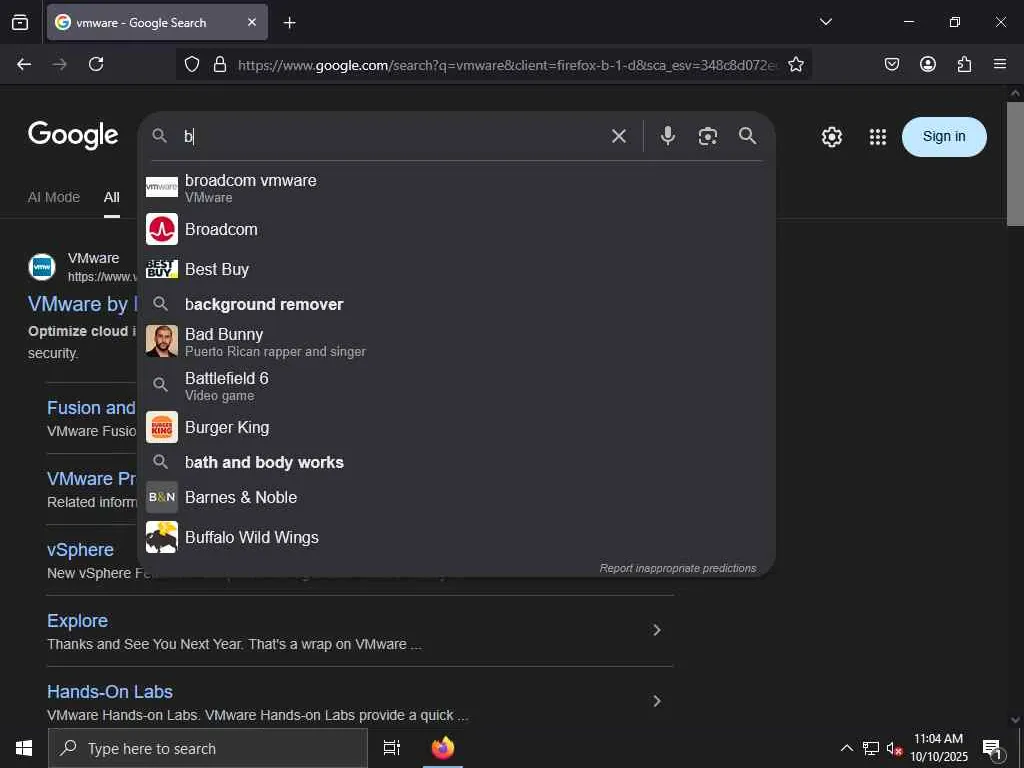Click the page vertical scrollbar thumb
The width and height of the screenshot is (1024, 768).
(x=1015, y=163)
